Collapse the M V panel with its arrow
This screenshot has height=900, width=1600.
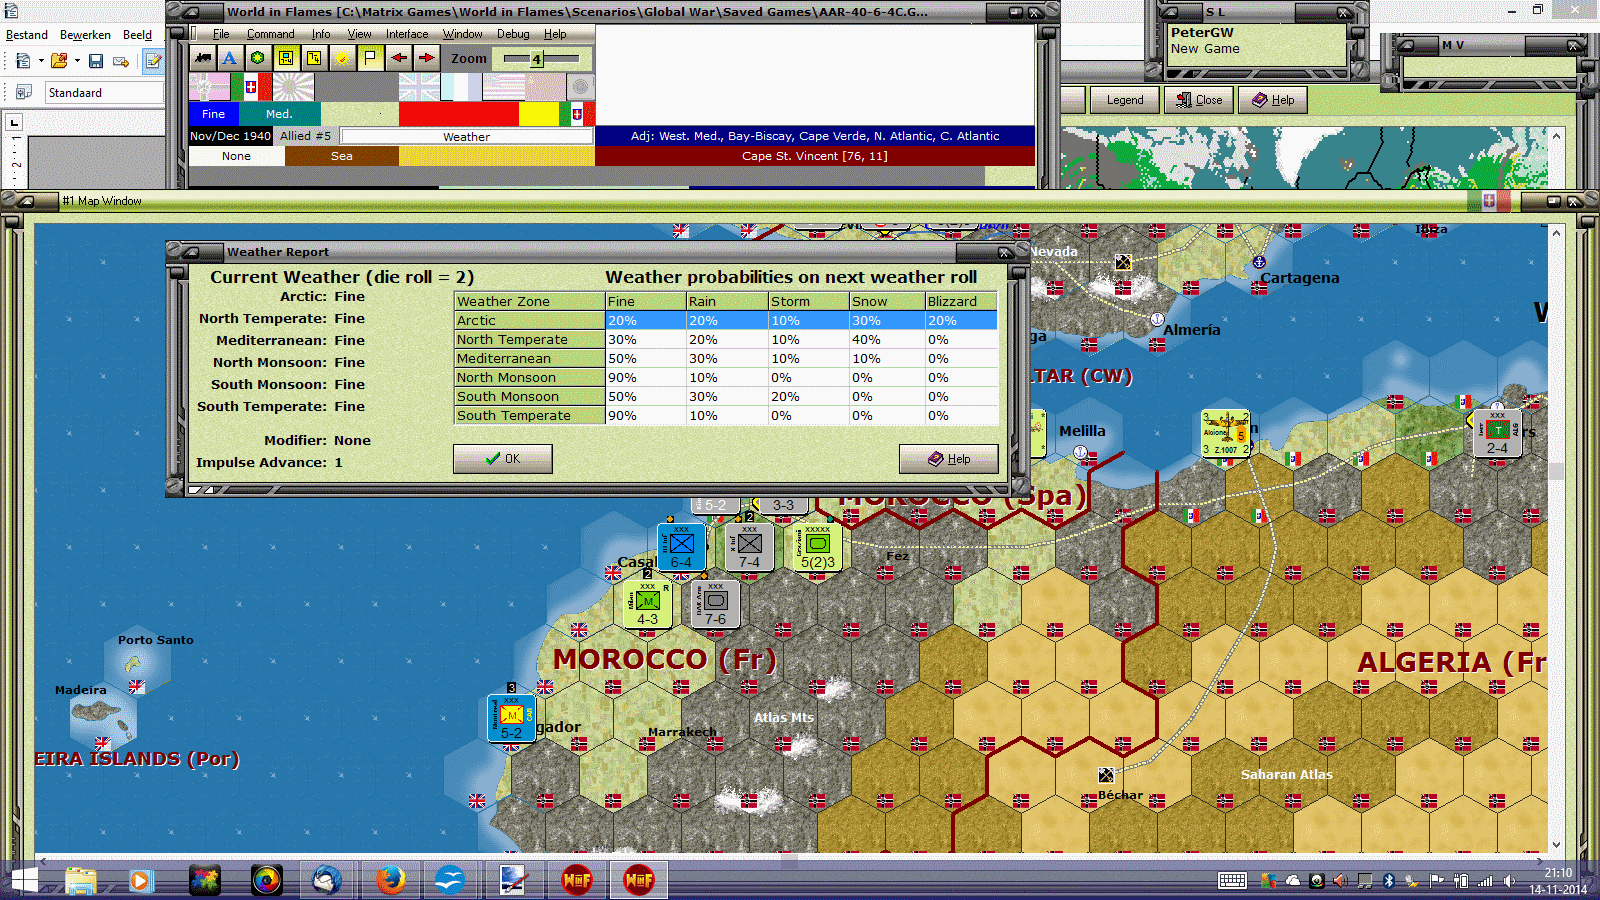1405,45
